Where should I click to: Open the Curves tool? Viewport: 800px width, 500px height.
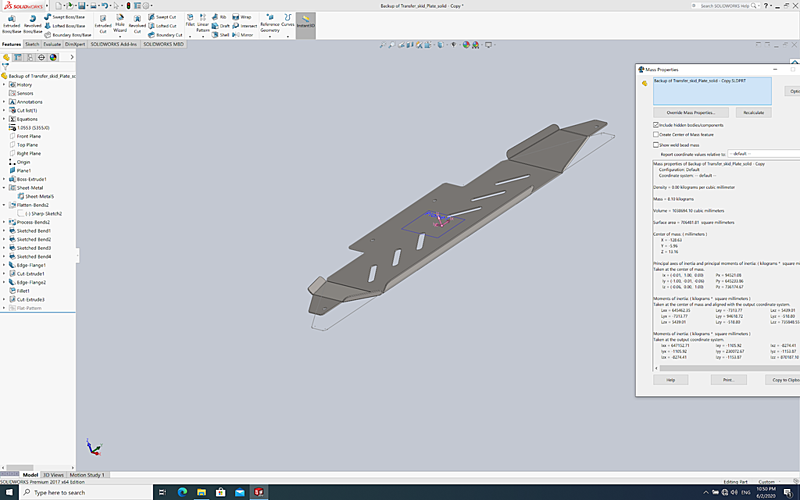pyautogui.click(x=288, y=24)
